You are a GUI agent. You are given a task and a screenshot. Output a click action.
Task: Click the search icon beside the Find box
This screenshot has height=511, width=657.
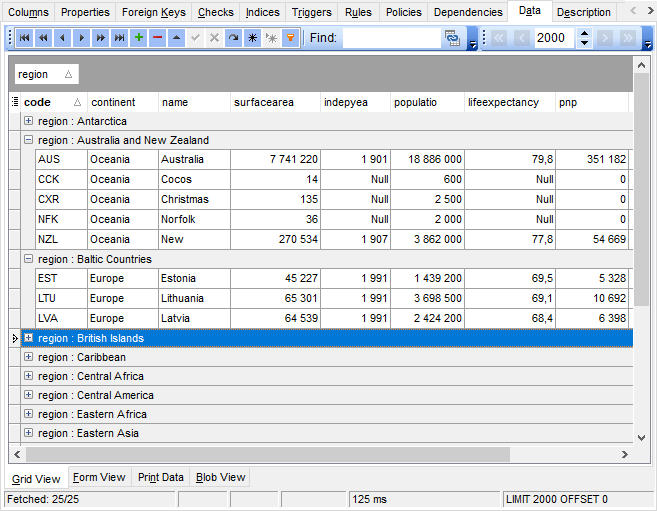(452, 38)
